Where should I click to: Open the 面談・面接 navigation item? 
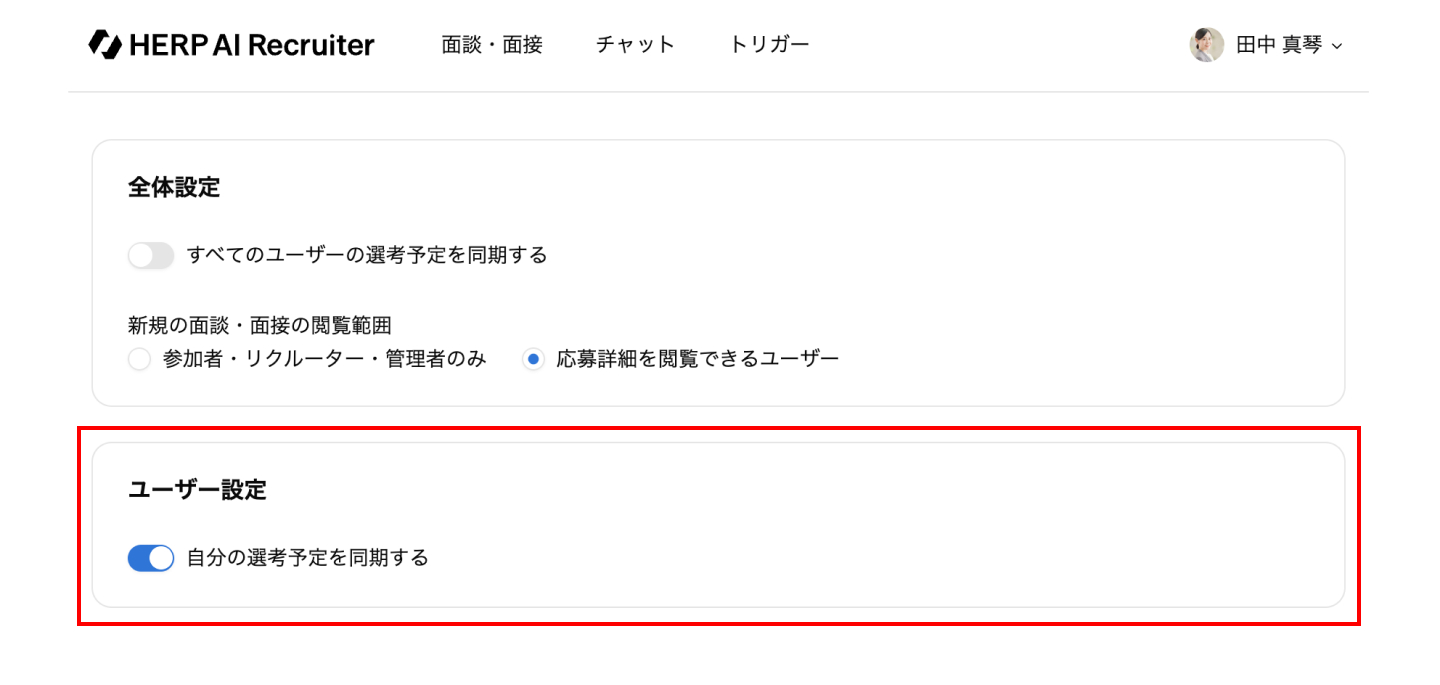492,45
